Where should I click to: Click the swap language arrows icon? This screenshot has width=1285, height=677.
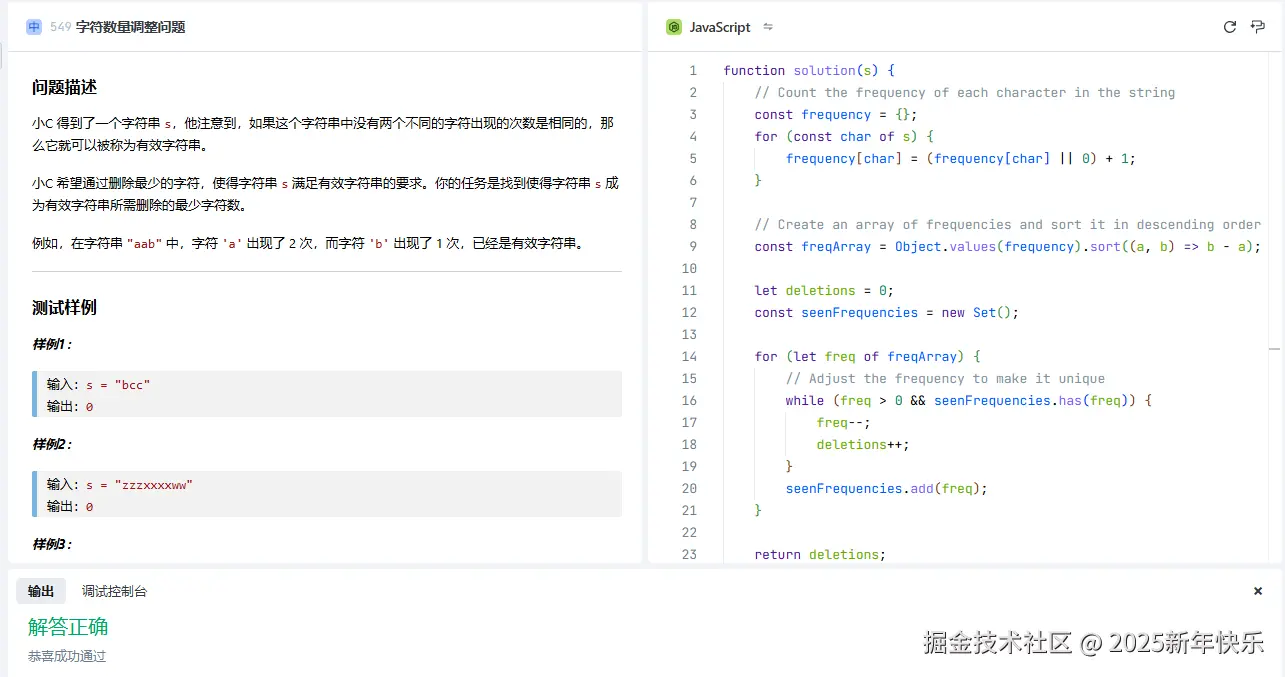click(x=768, y=27)
